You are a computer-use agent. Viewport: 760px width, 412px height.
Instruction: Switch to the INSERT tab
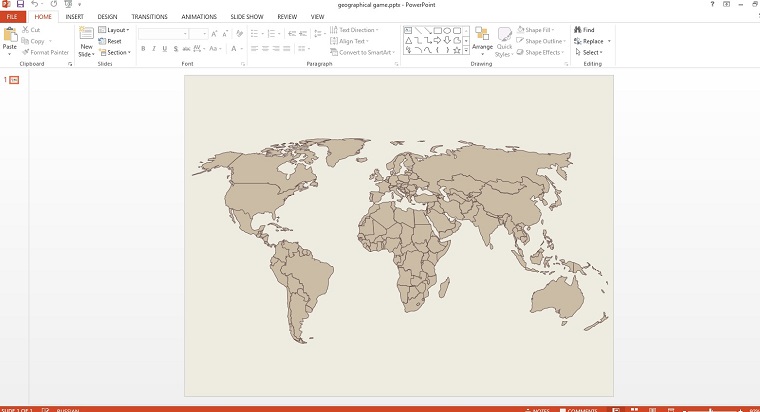point(74,17)
